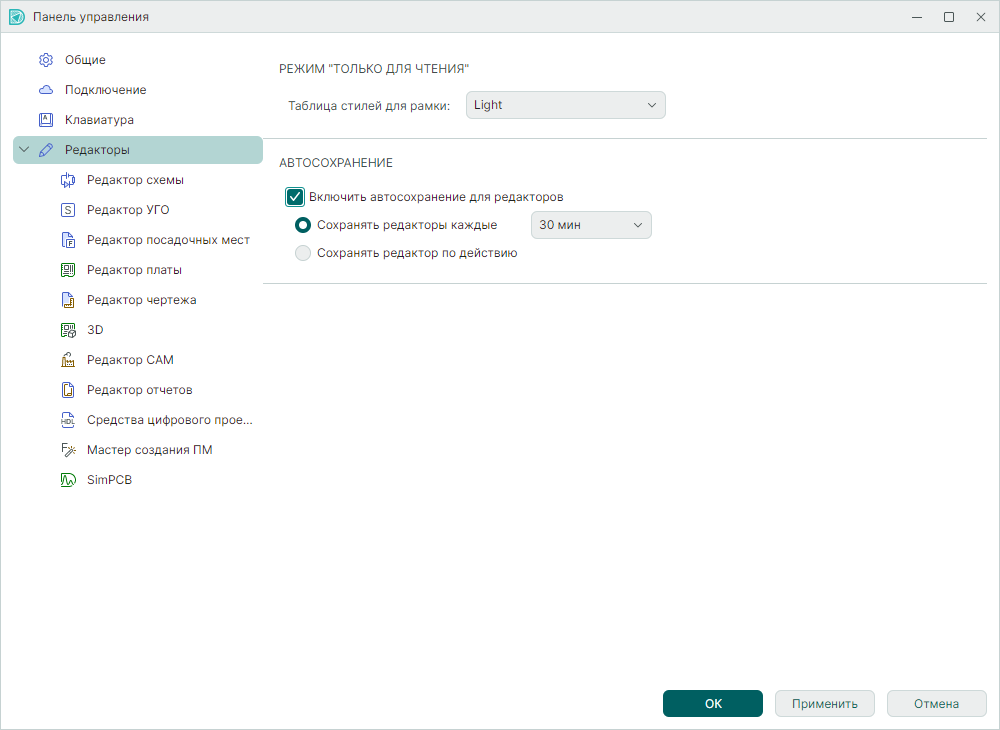Open Редактор посадочных мест settings
The height and width of the screenshot is (730, 1000).
[168, 240]
